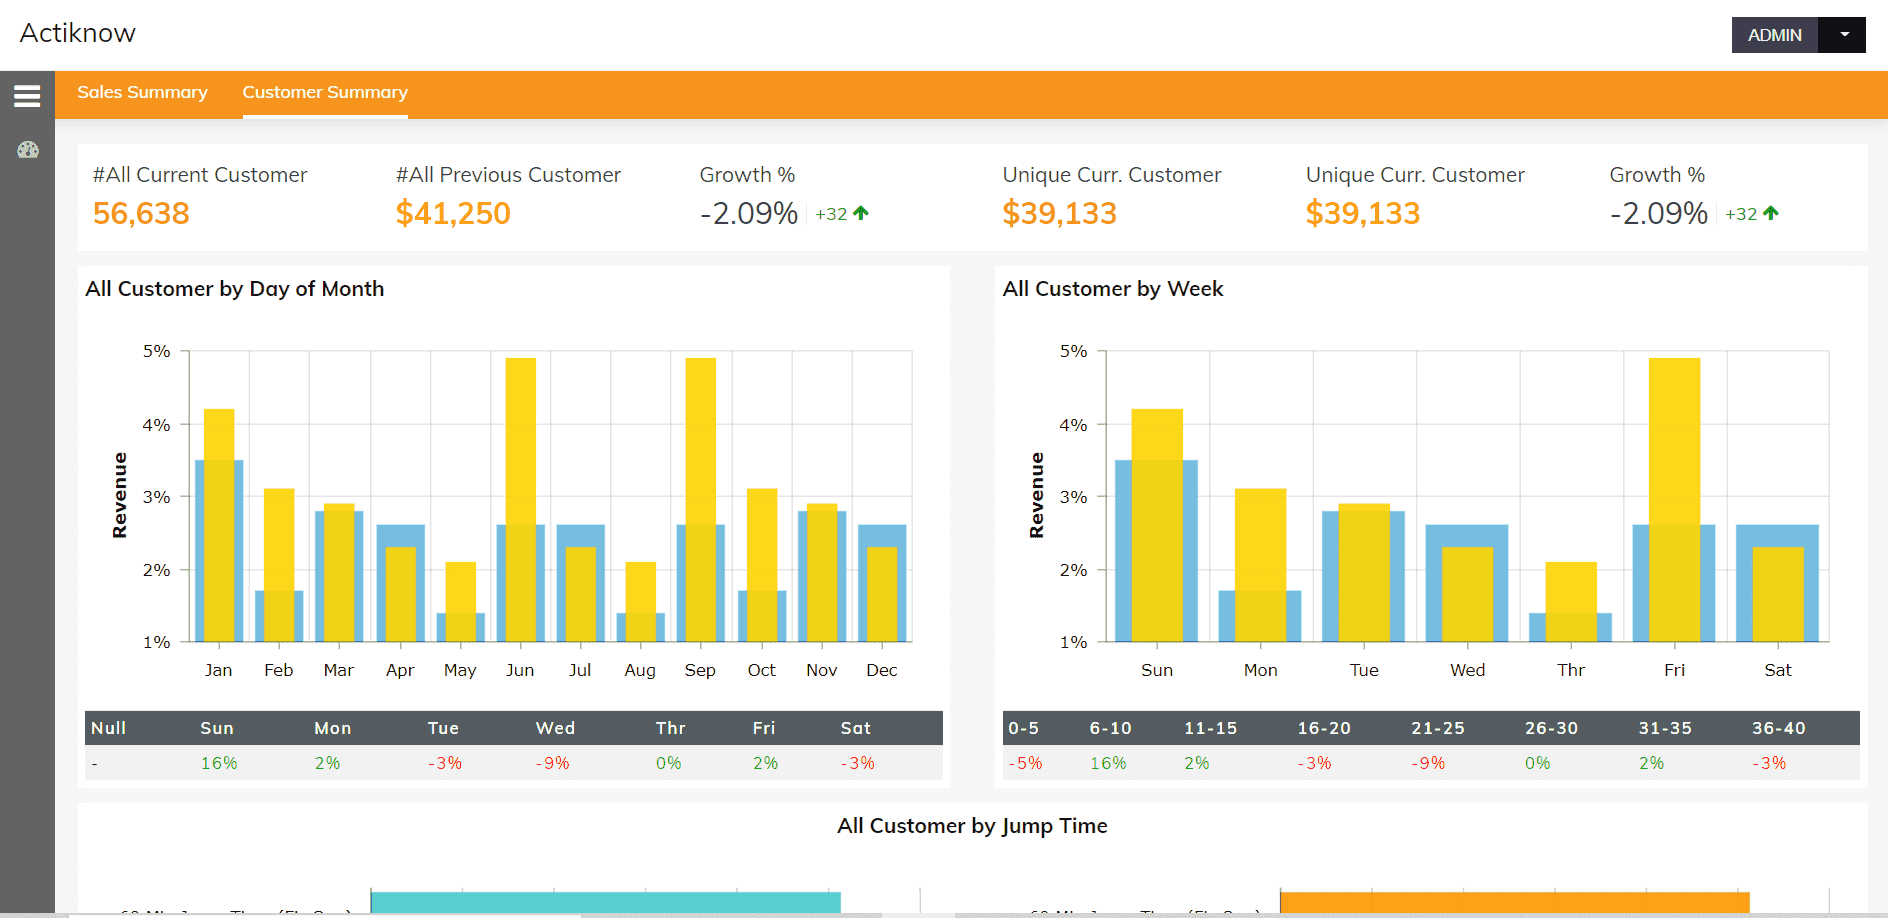Click the 16-20 column header

click(x=1324, y=728)
